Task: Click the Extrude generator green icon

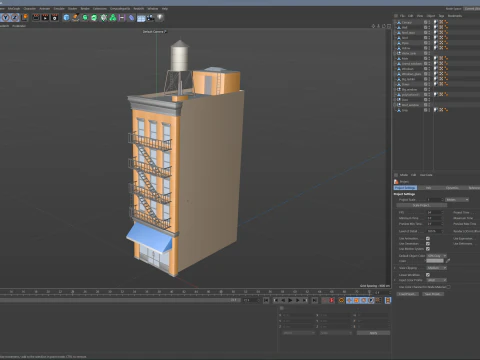Action: point(94,17)
